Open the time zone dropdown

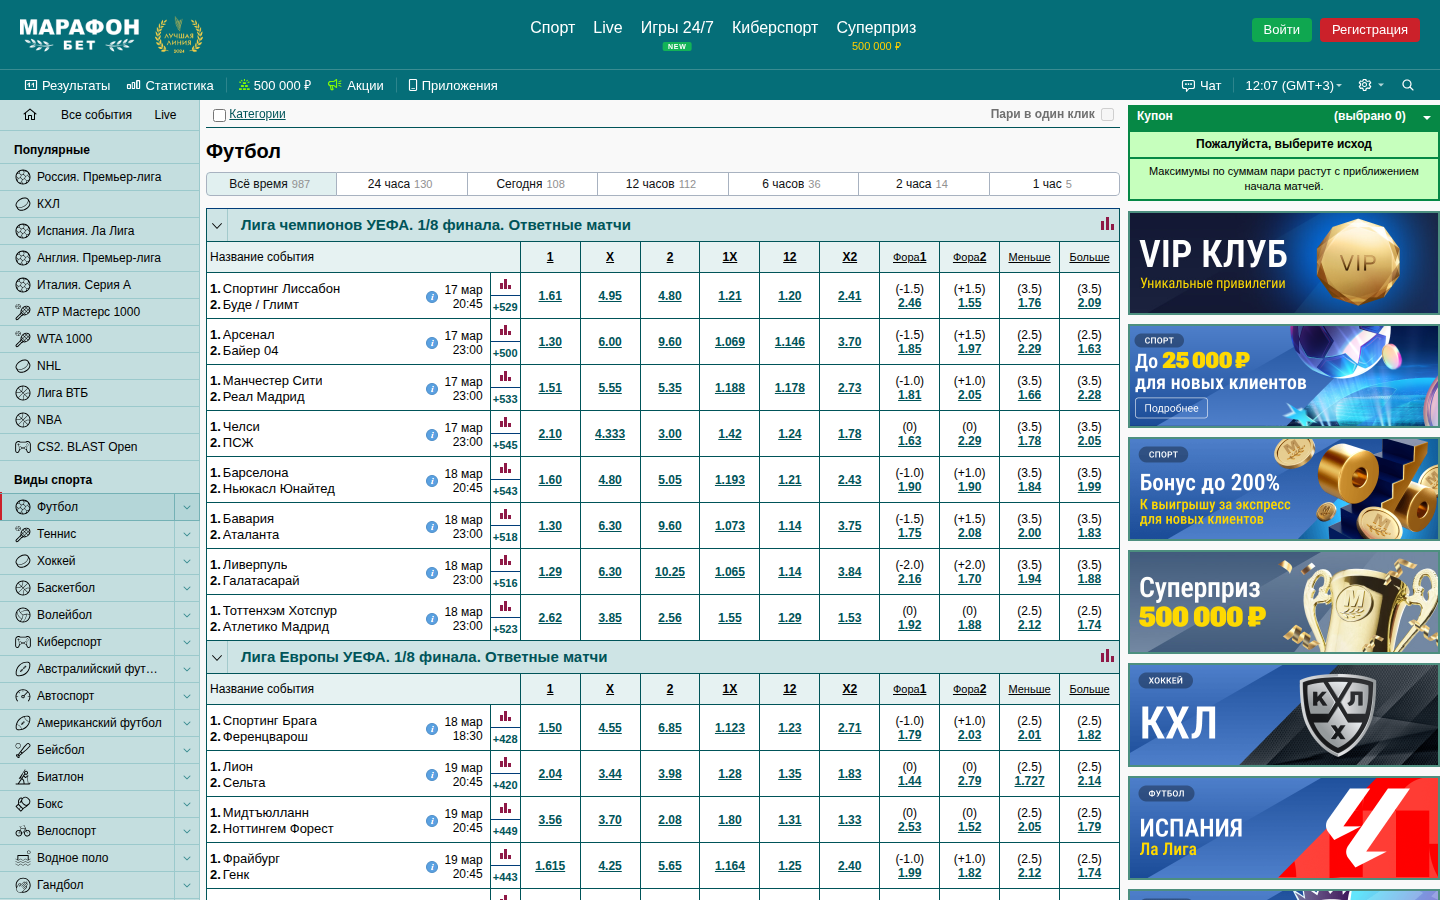[x=1293, y=85]
